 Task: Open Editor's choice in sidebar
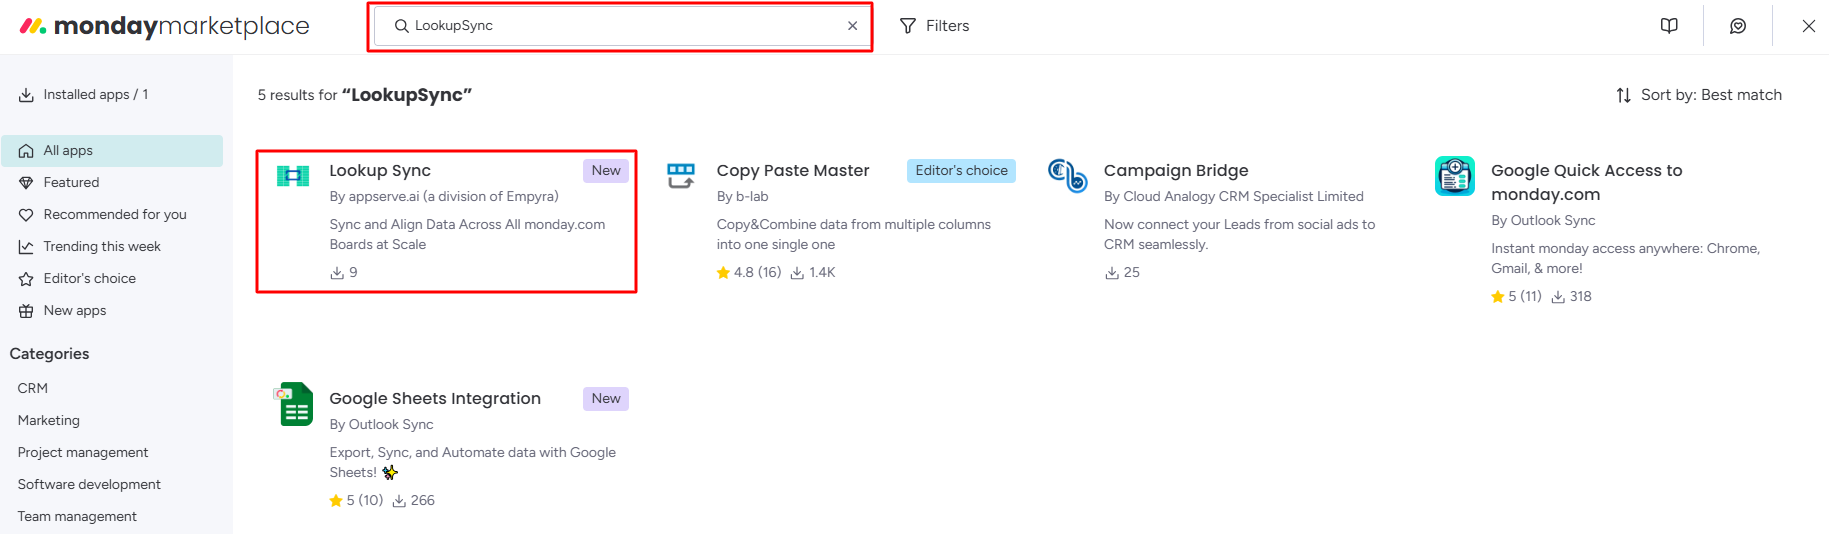pyautogui.click(x=112, y=279)
